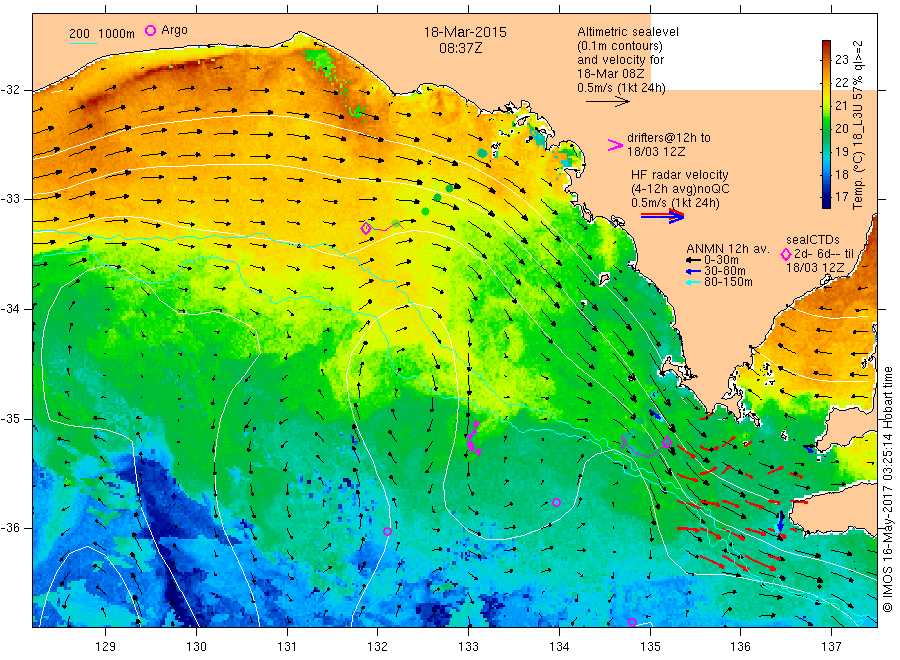The height and width of the screenshot is (660, 900).
Task: Click the -36 latitude axis label
Action: pyautogui.click(x=10, y=528)
